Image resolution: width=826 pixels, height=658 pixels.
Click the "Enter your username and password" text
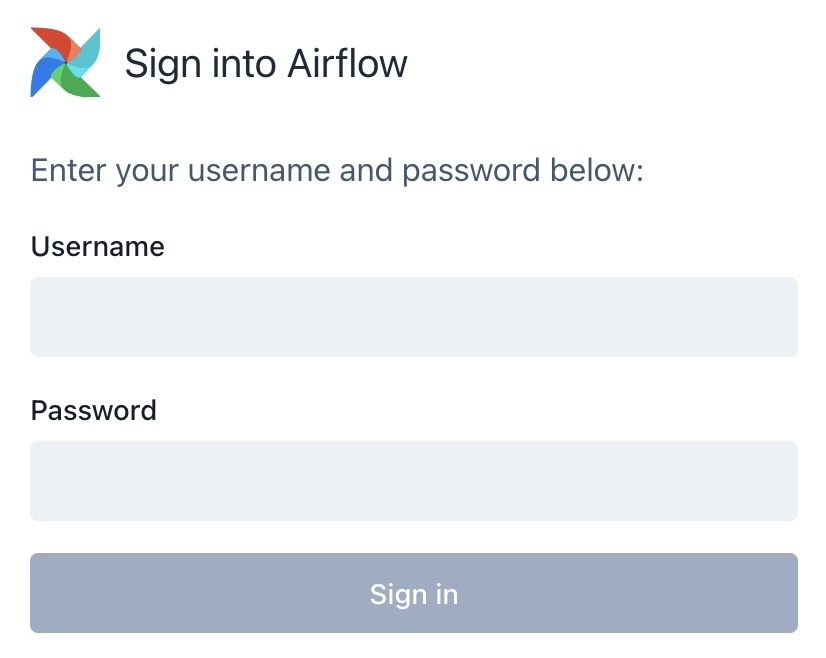[337, 170]
